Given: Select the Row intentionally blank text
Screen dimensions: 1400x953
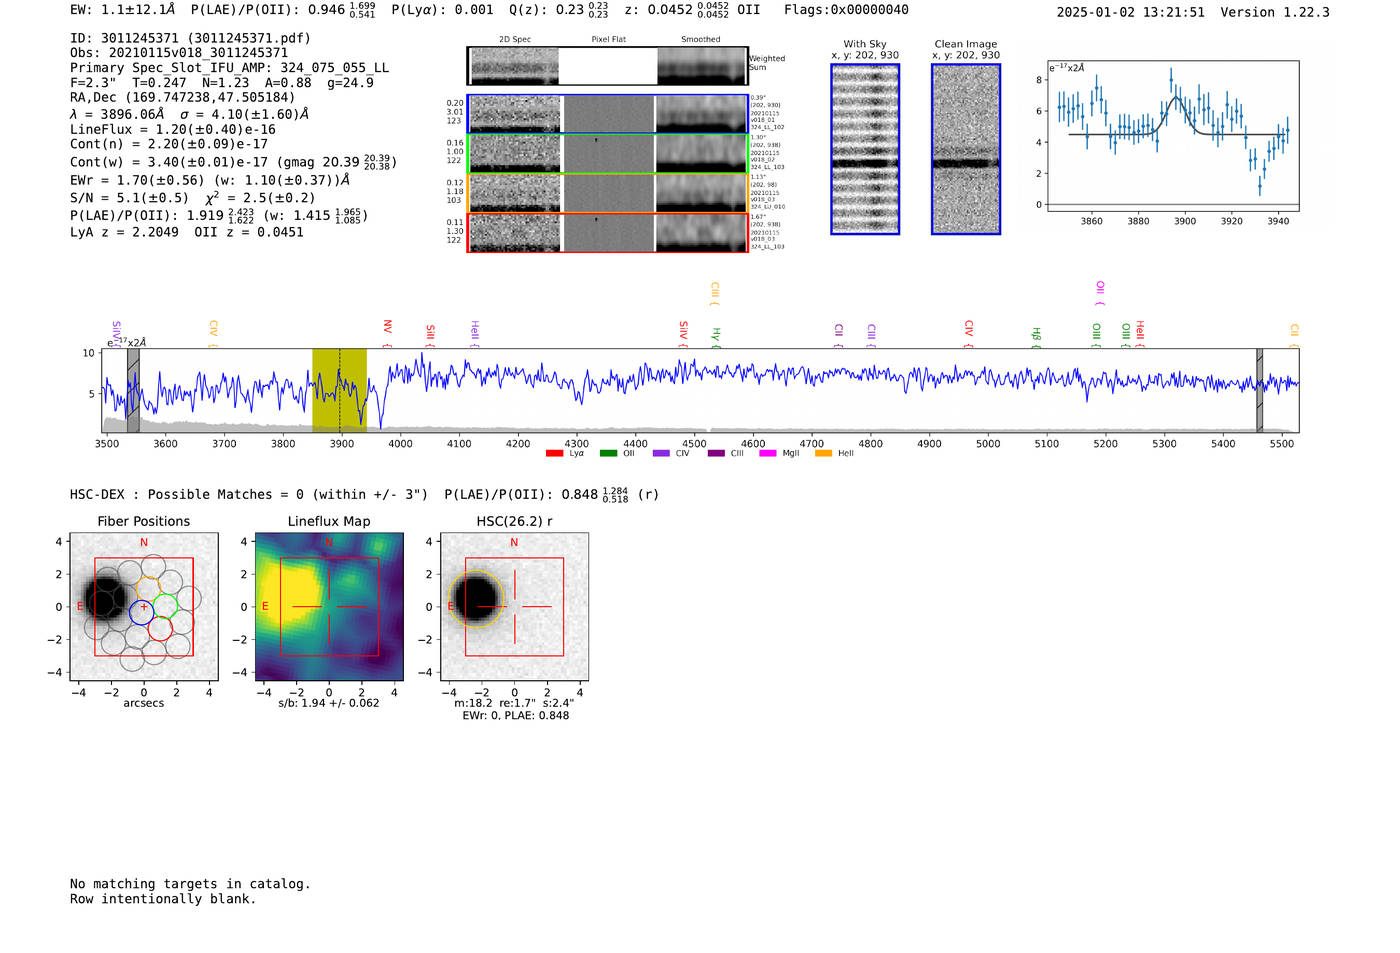Looking at the screenshot, I should (x=163, y=899).
